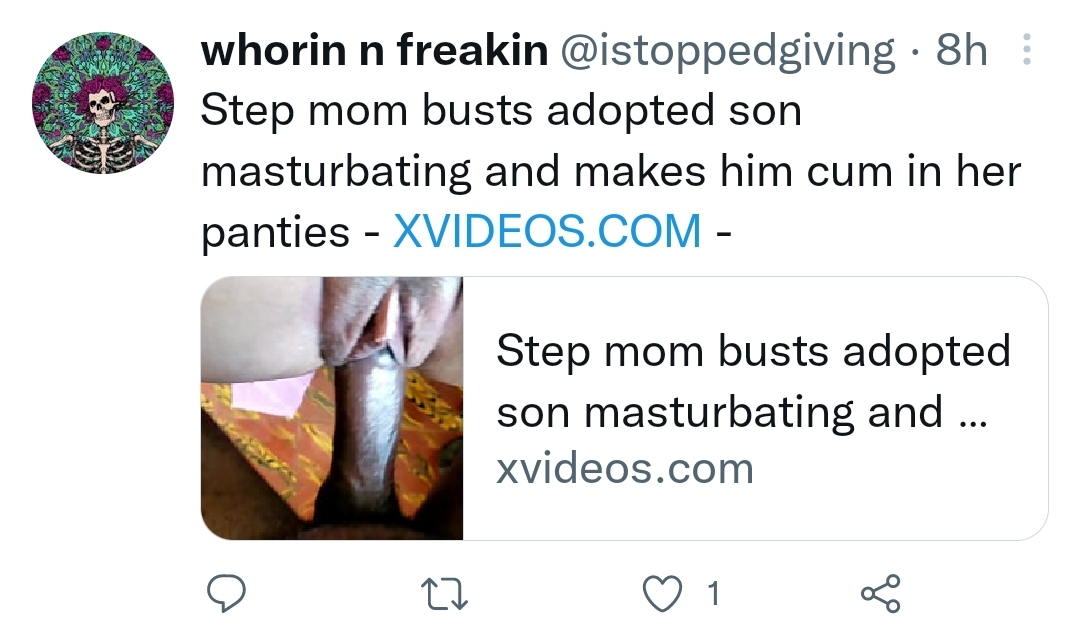
Task: Open tweet detail via second line of text
Action: pos(611,171)
